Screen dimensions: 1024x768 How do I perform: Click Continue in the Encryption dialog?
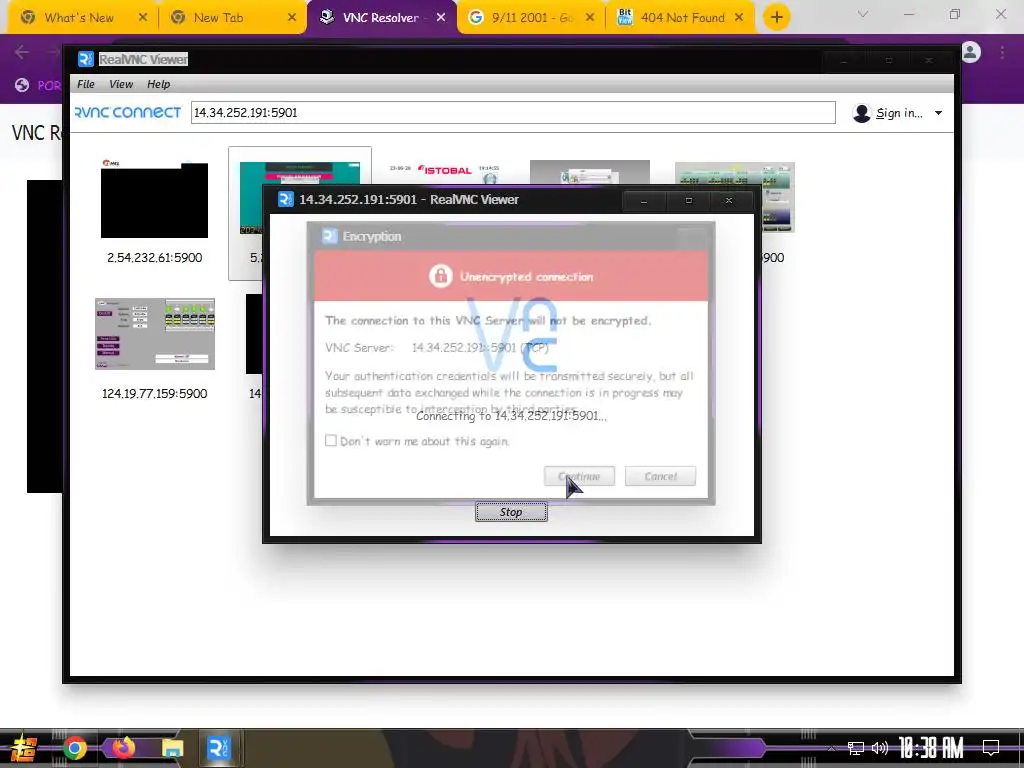click(579, 476)
